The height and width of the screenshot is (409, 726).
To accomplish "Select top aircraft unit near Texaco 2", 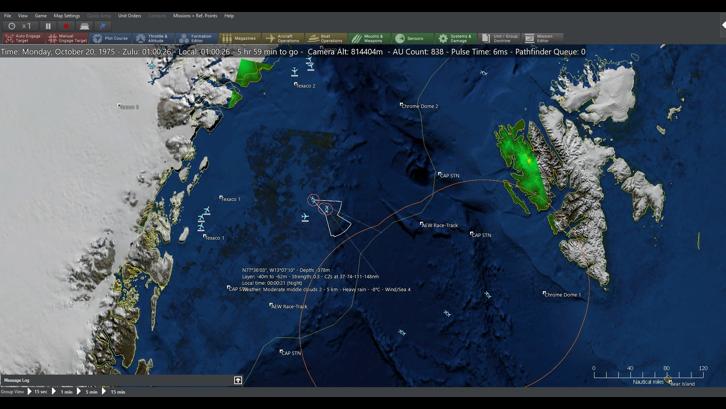I will [x=310, y=64].
